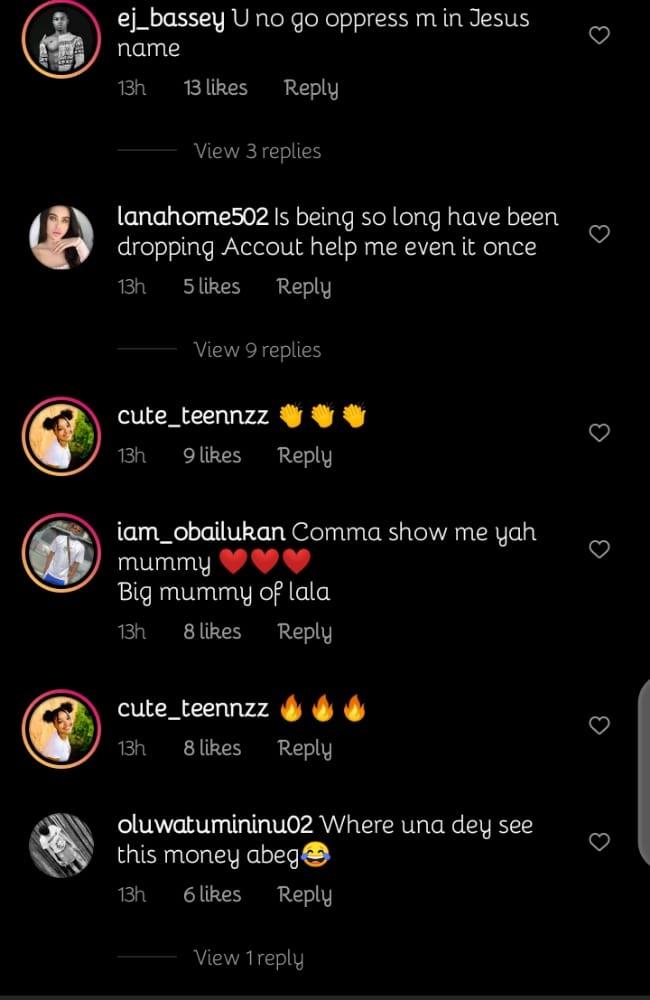Screen dimensions: 650x1000
Task: Open the oluwatumininu02 username link
Action: [x=215, y=826]
